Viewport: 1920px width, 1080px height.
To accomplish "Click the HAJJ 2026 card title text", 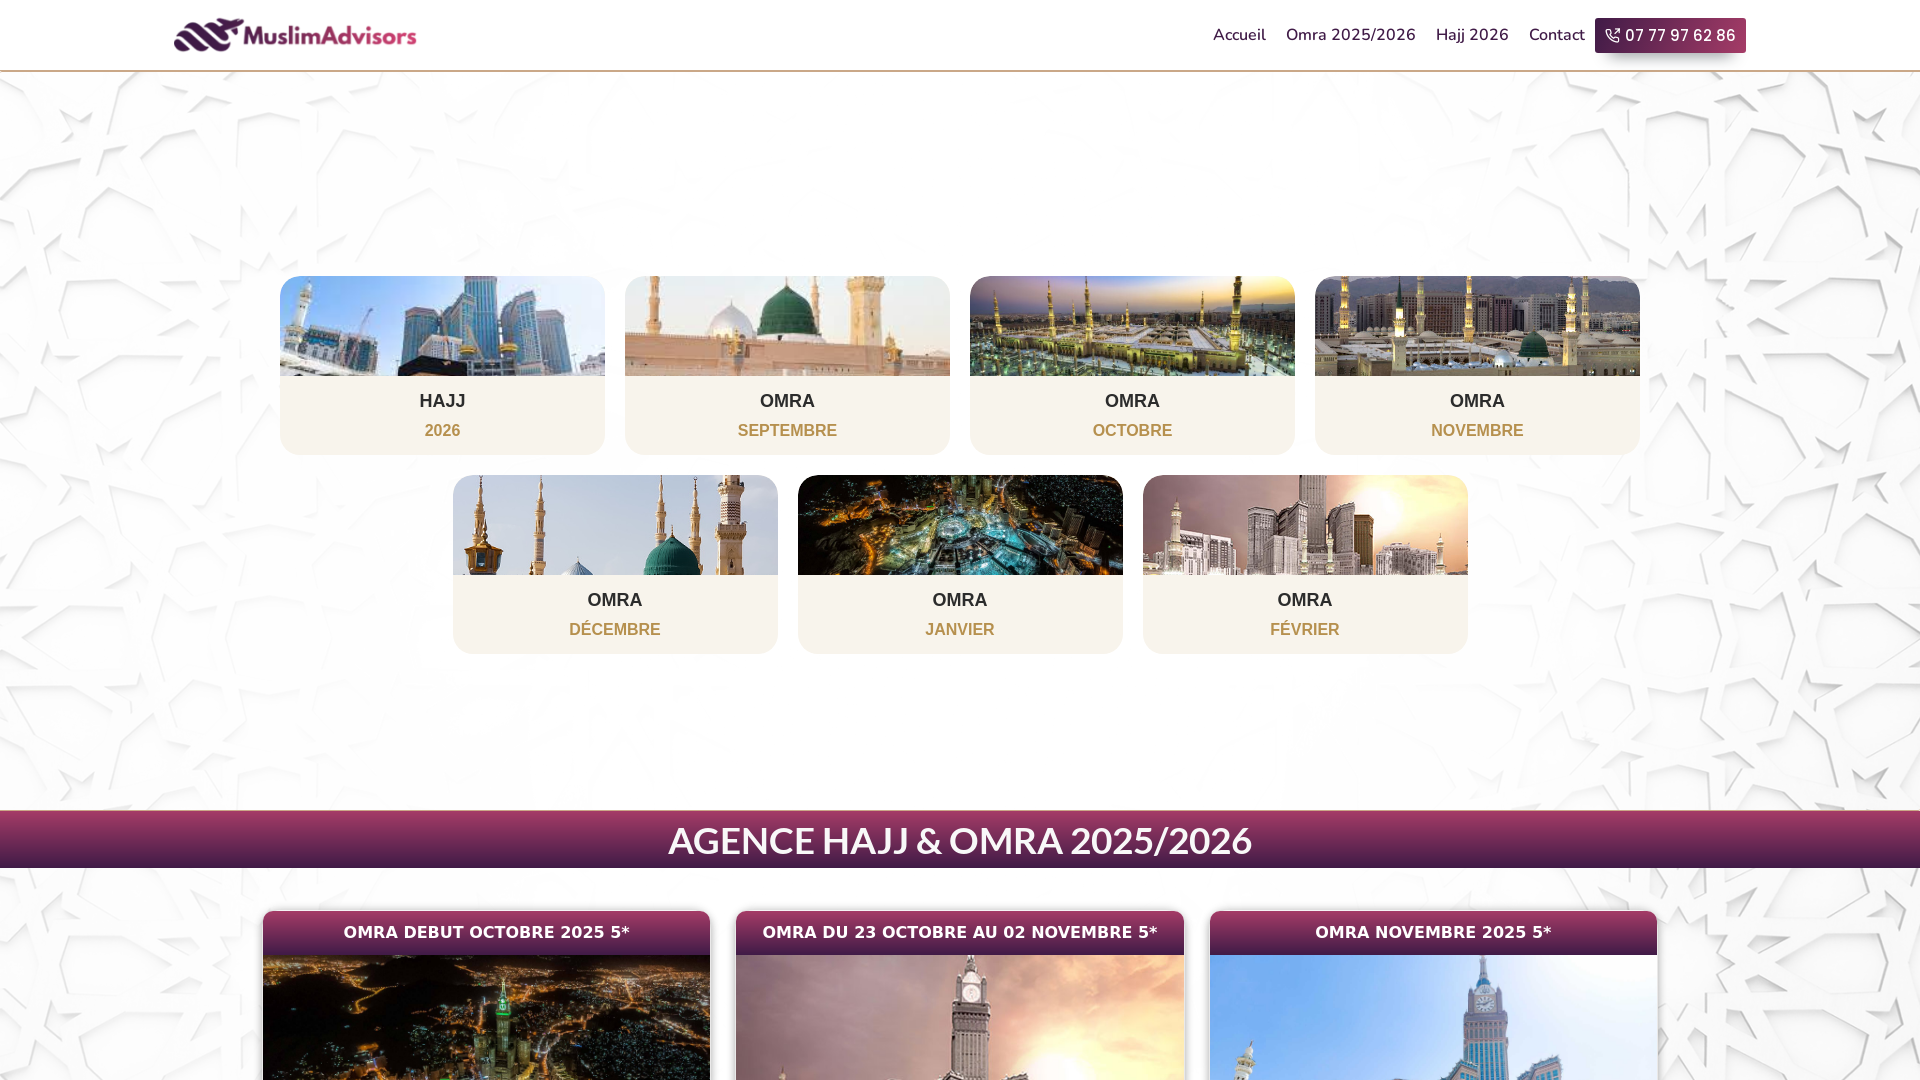I will point(441,401).
